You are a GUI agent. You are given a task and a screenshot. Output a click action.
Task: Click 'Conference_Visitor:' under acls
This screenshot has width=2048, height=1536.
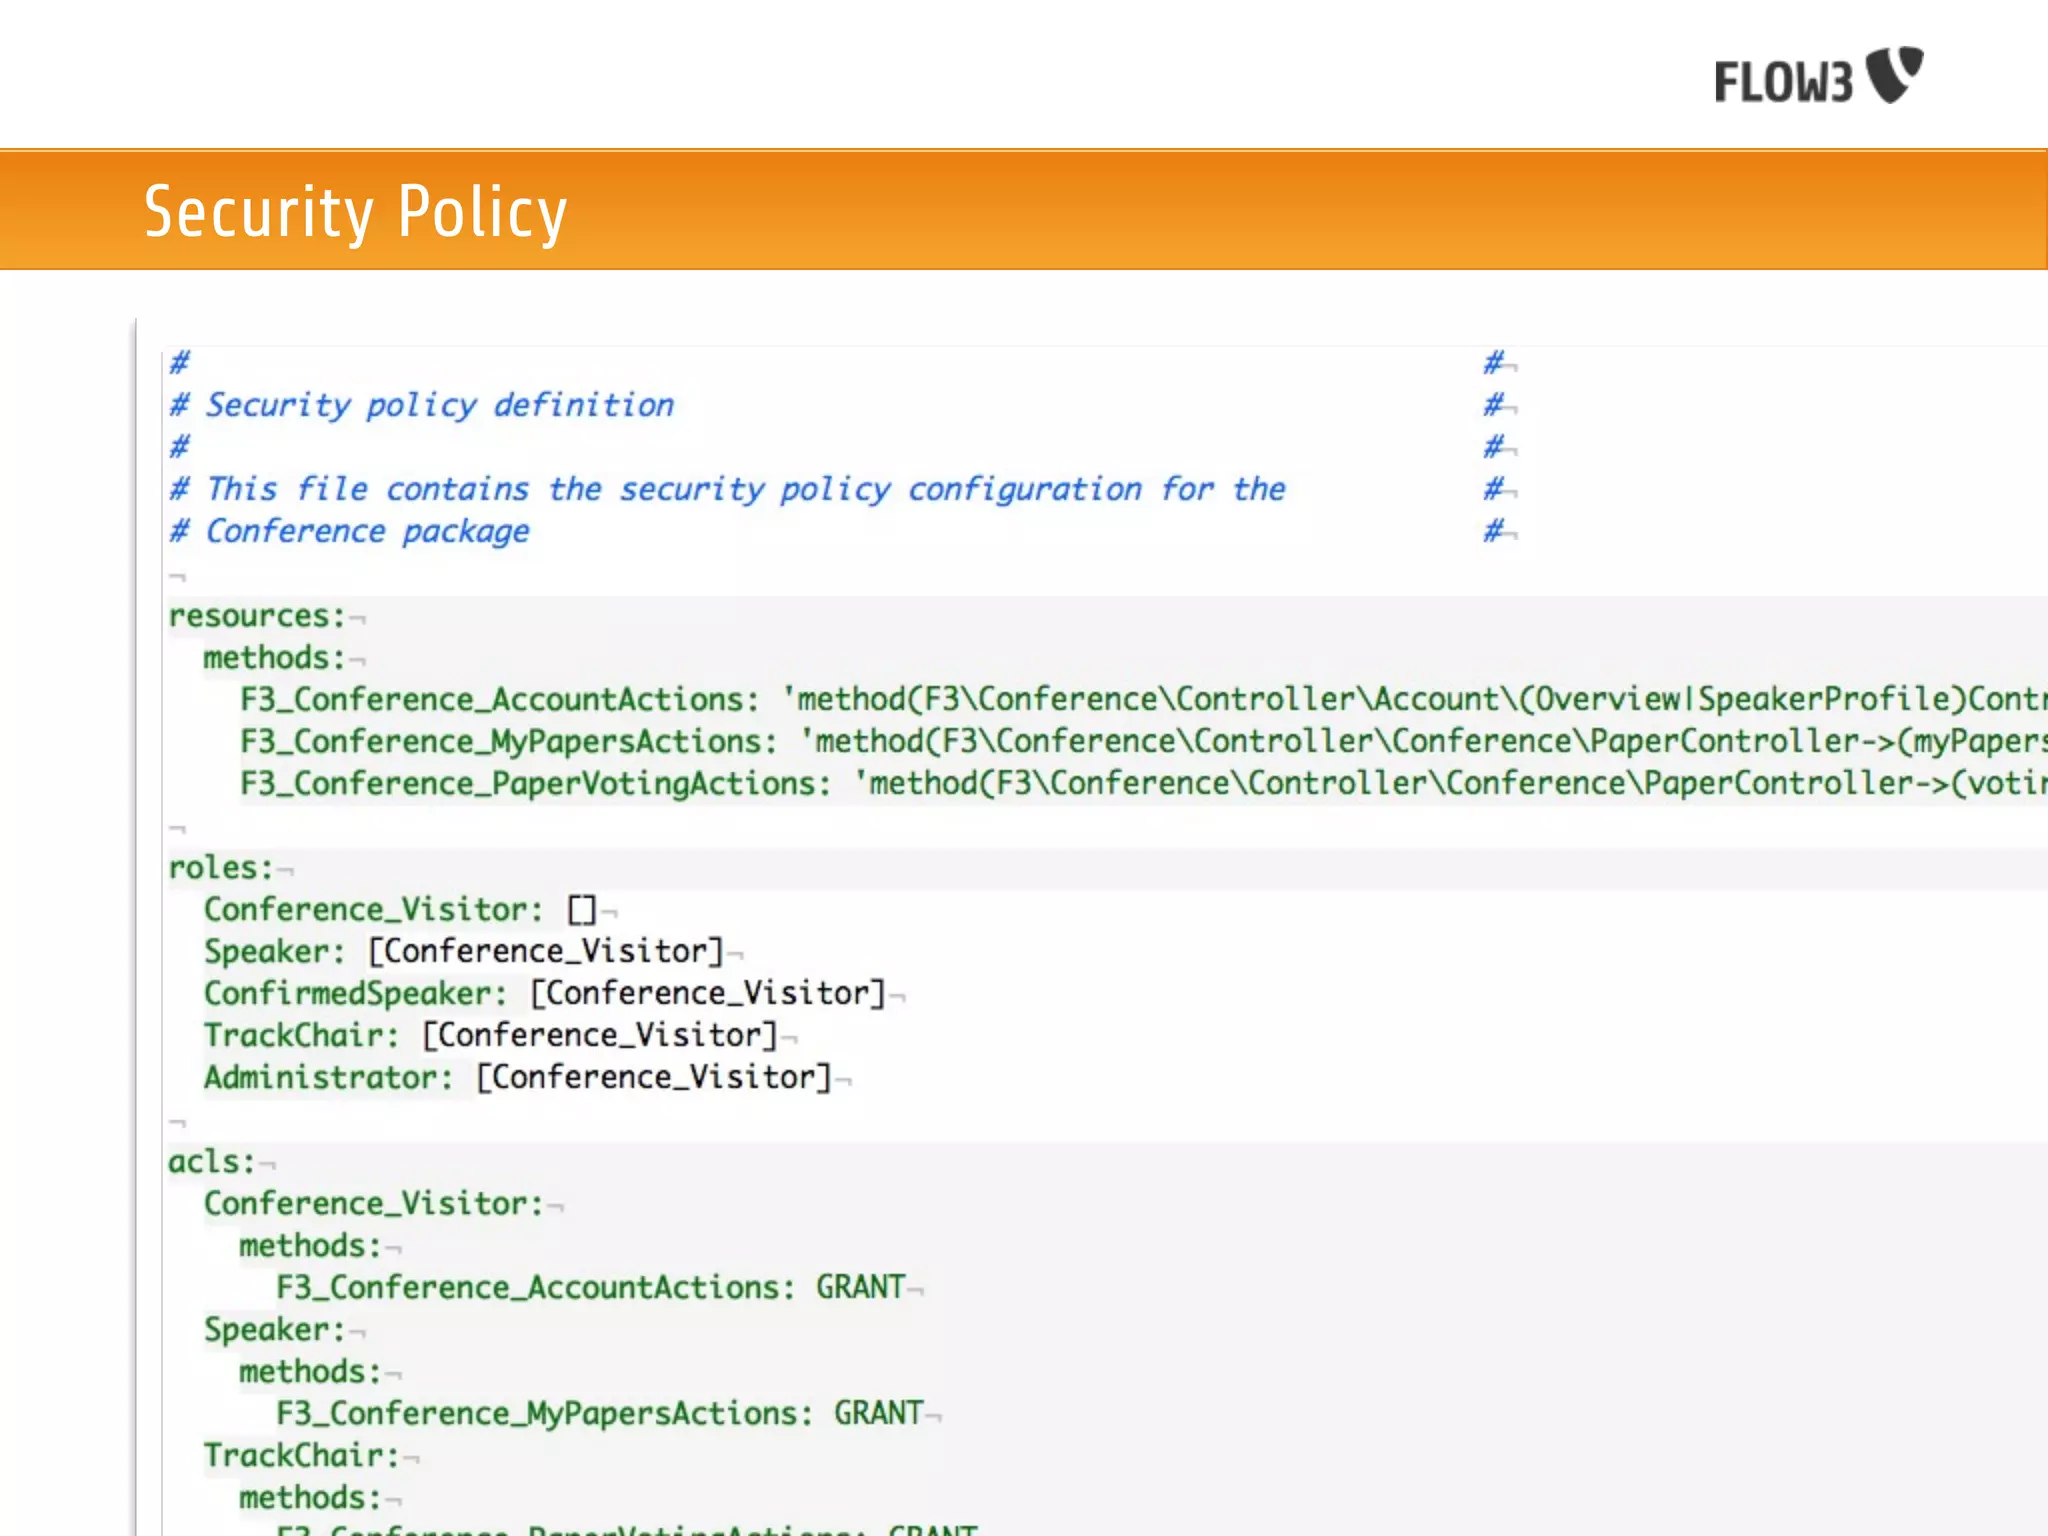(x=373, y=1204)
